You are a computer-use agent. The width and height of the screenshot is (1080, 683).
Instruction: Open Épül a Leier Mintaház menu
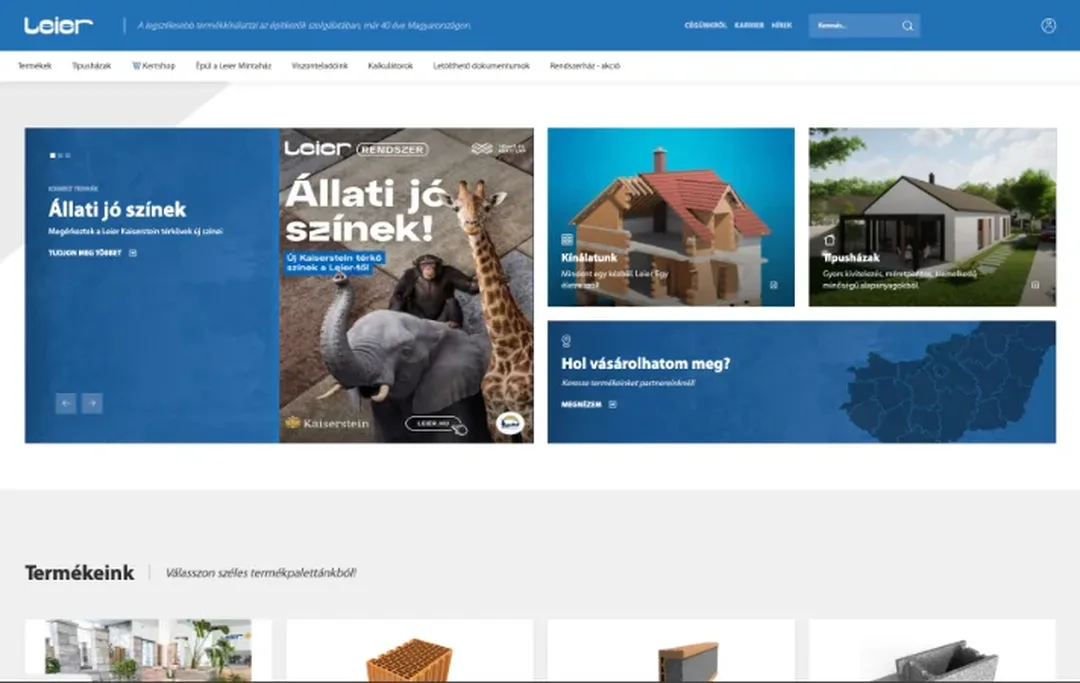(233, 66)
